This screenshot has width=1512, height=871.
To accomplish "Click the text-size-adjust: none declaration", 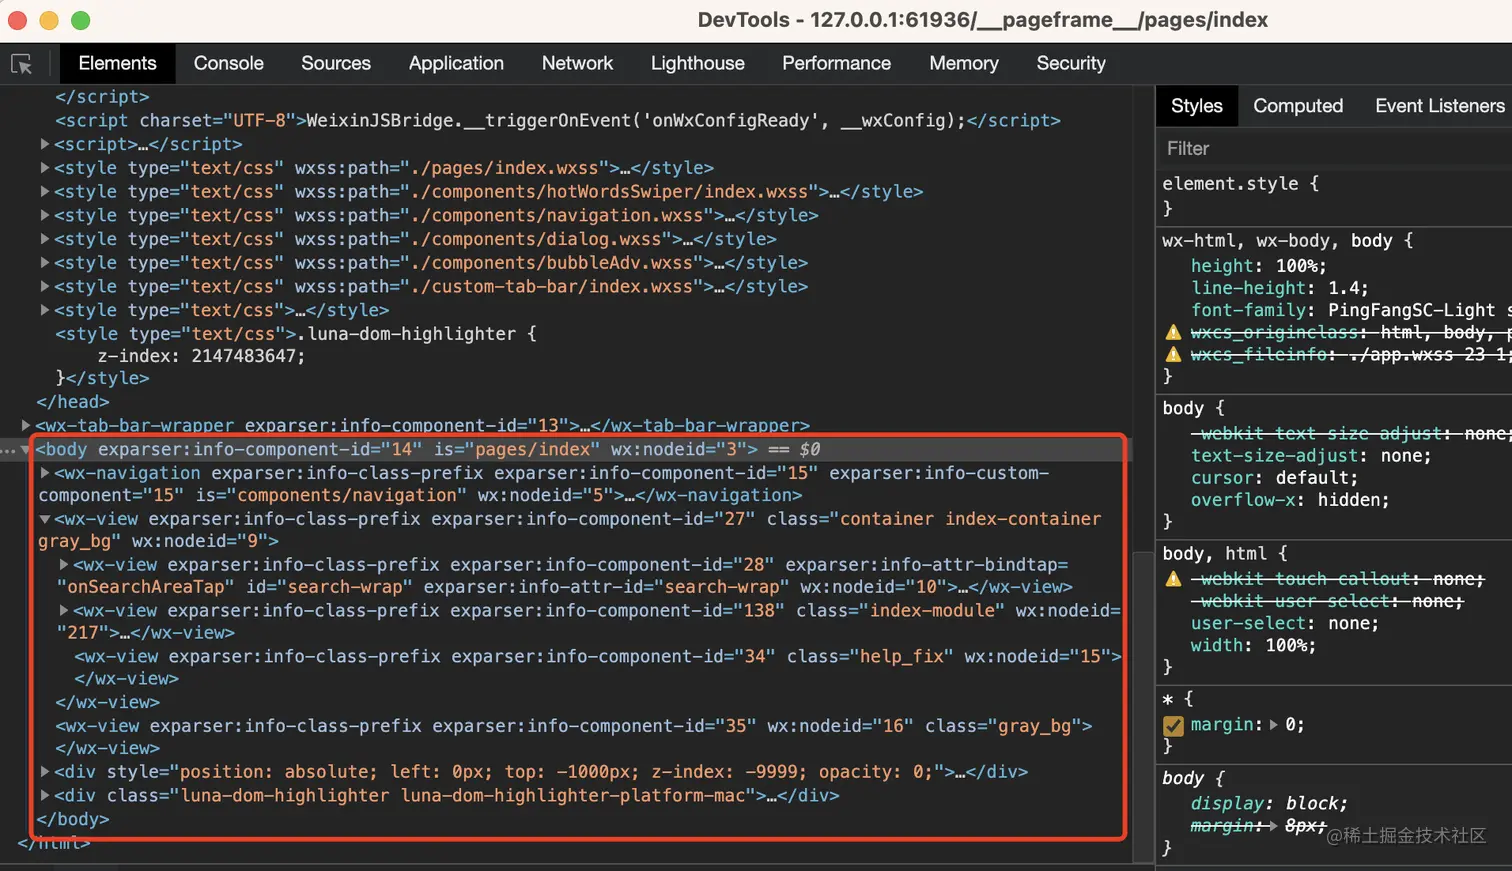I will point(1311,456).
